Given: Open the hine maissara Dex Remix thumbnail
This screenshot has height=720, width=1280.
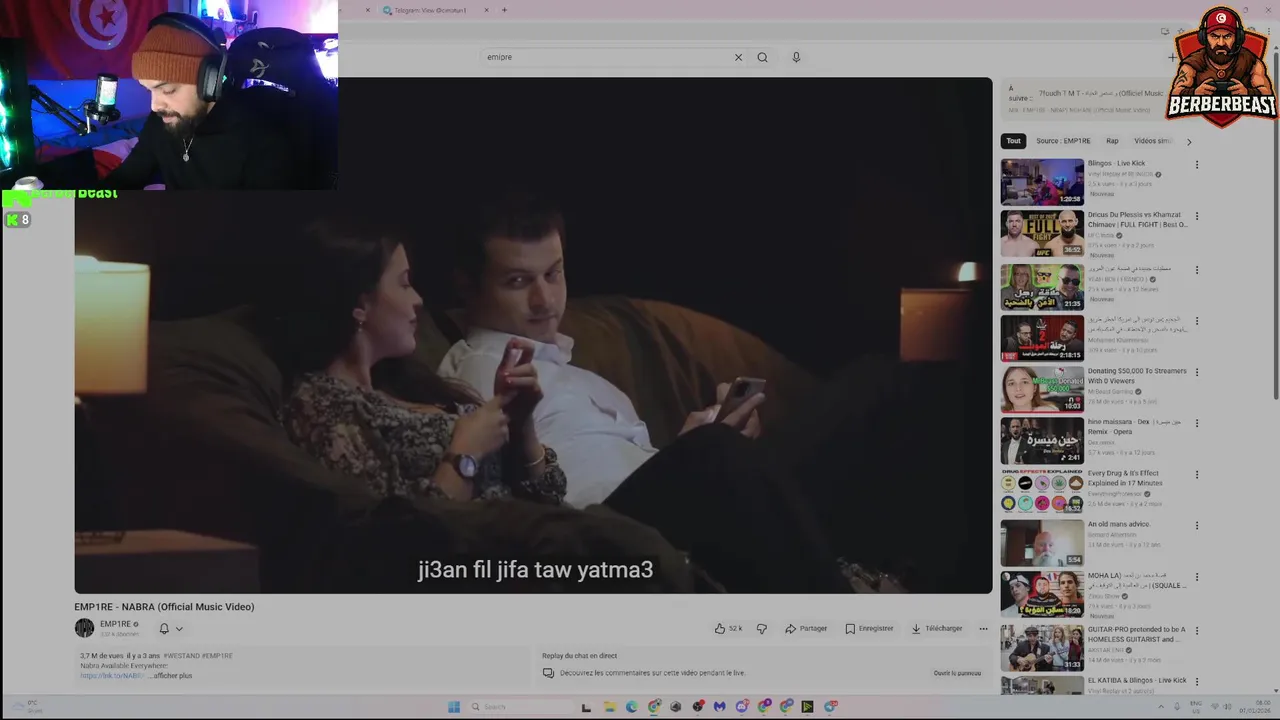Looking at the screenshot, I should (1042, 440).
